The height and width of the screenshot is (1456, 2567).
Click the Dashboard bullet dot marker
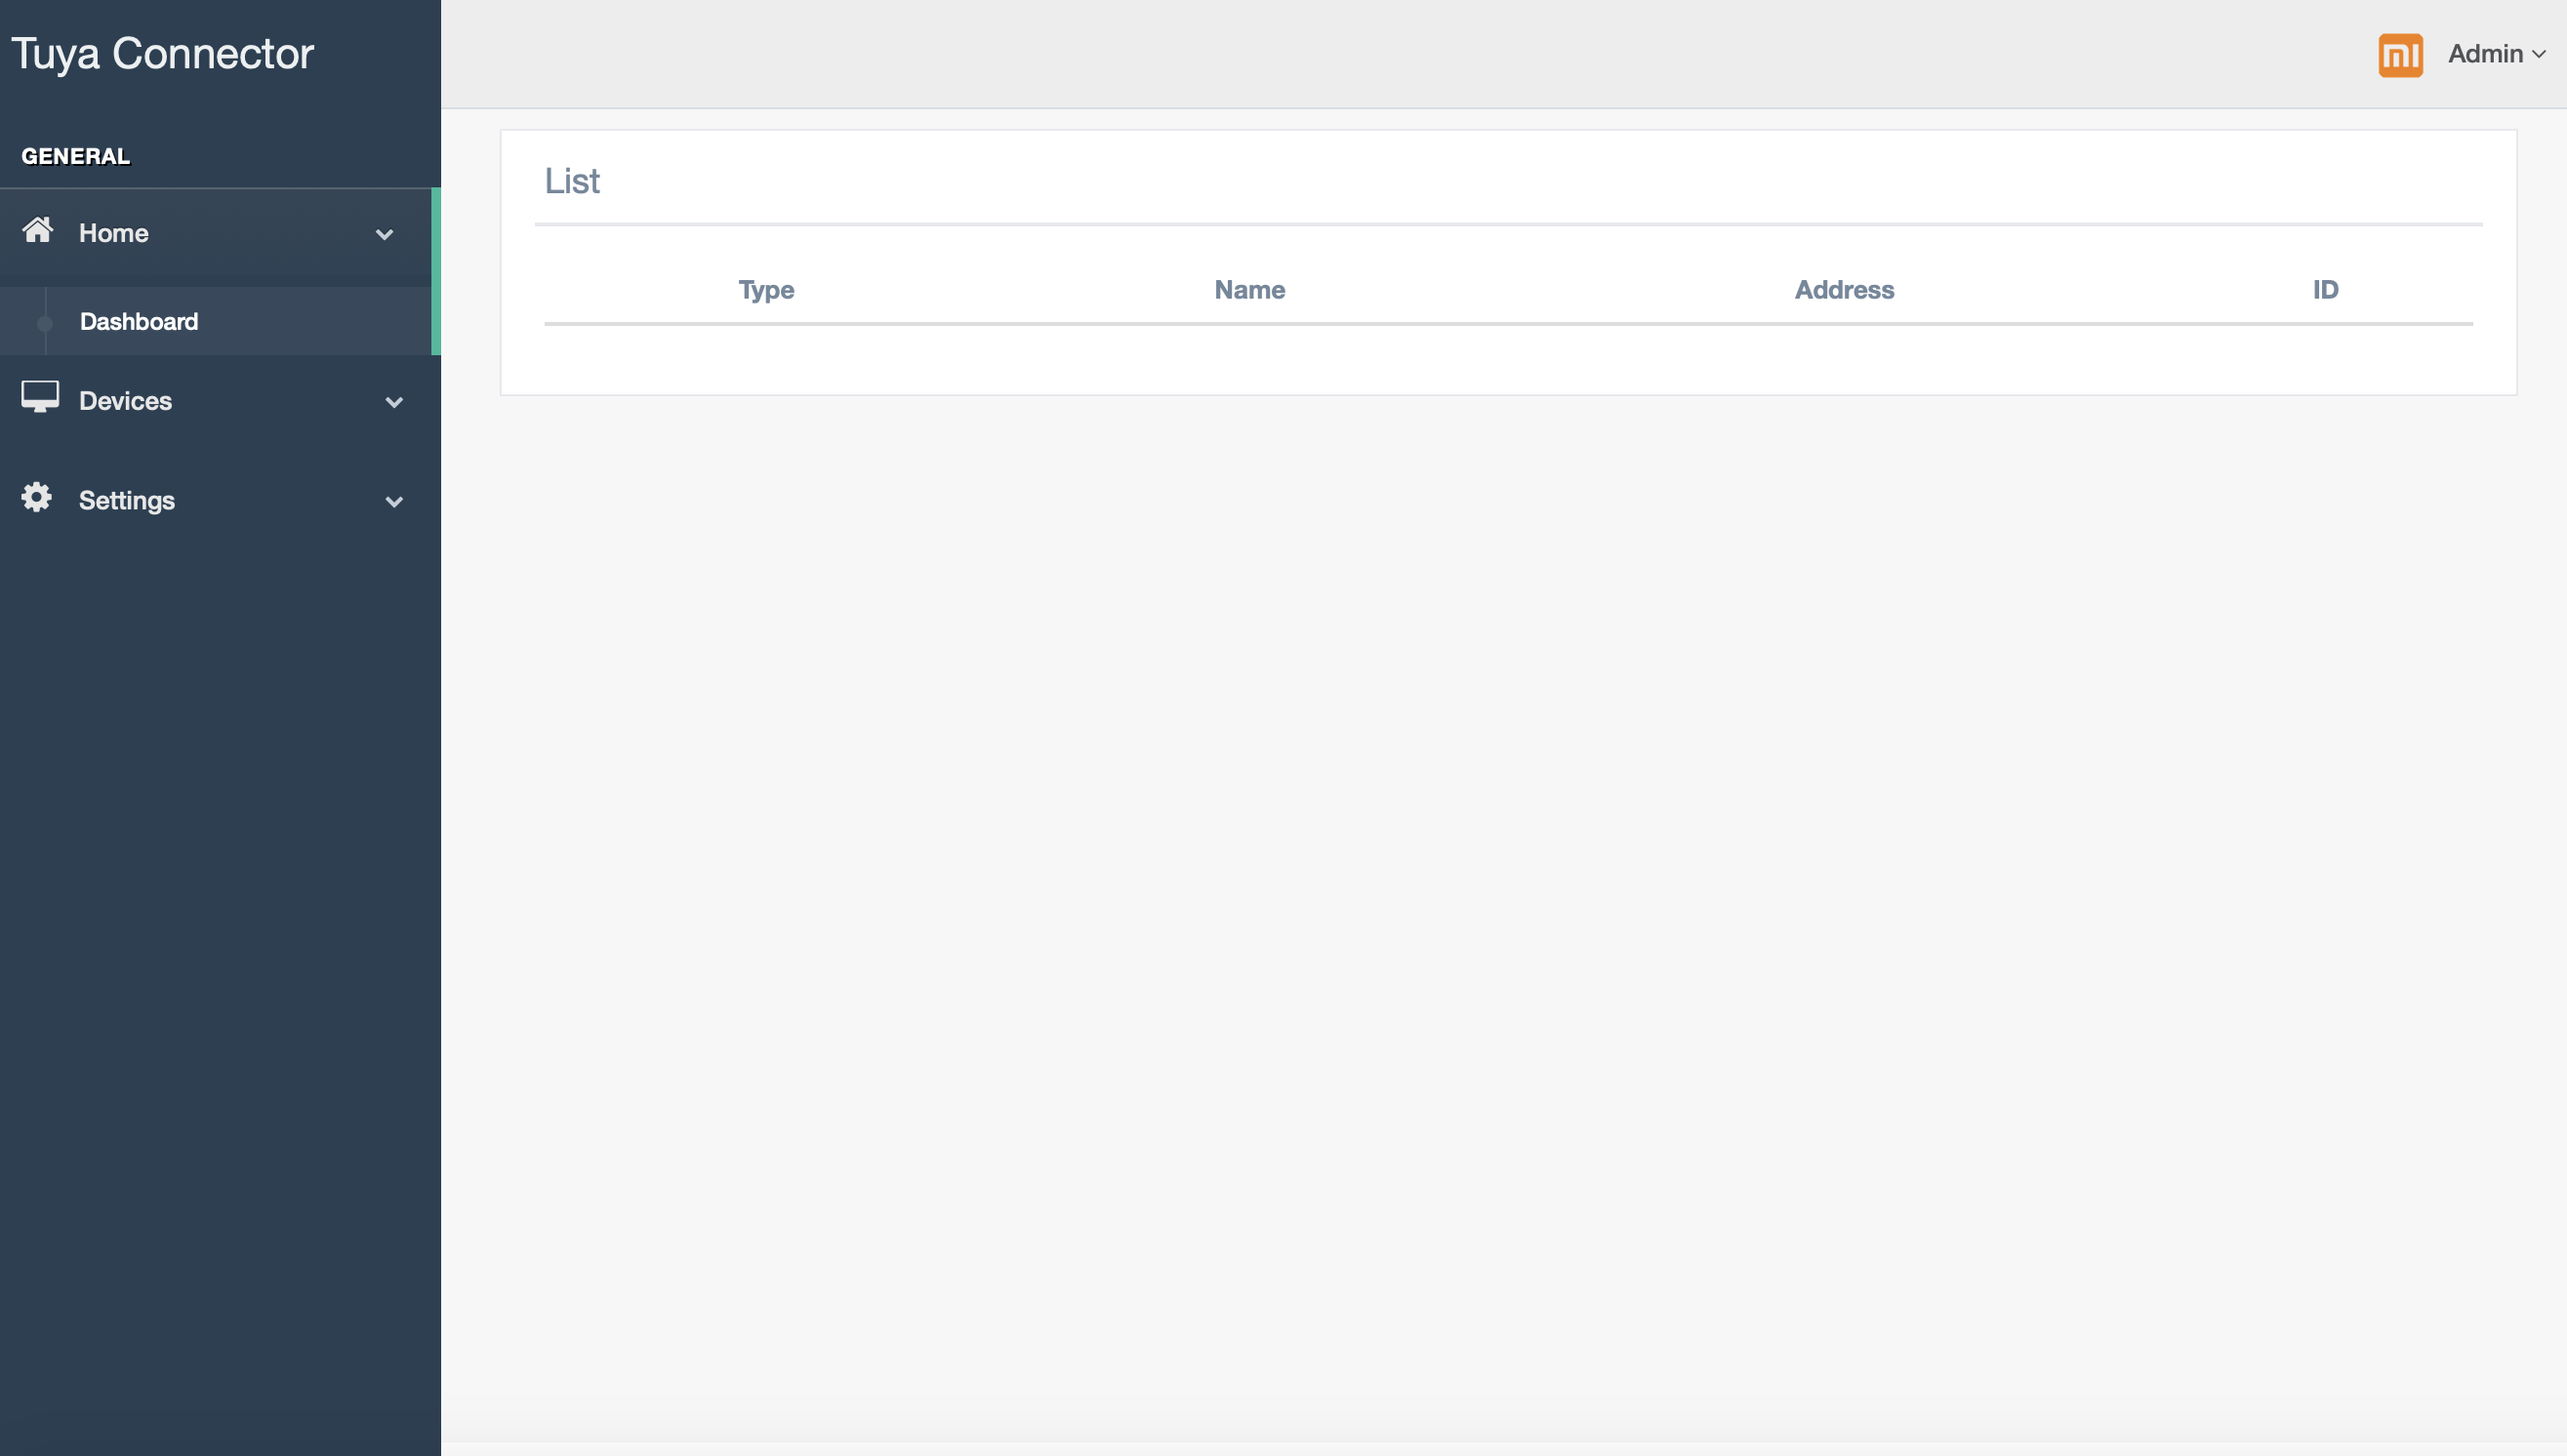44,323
